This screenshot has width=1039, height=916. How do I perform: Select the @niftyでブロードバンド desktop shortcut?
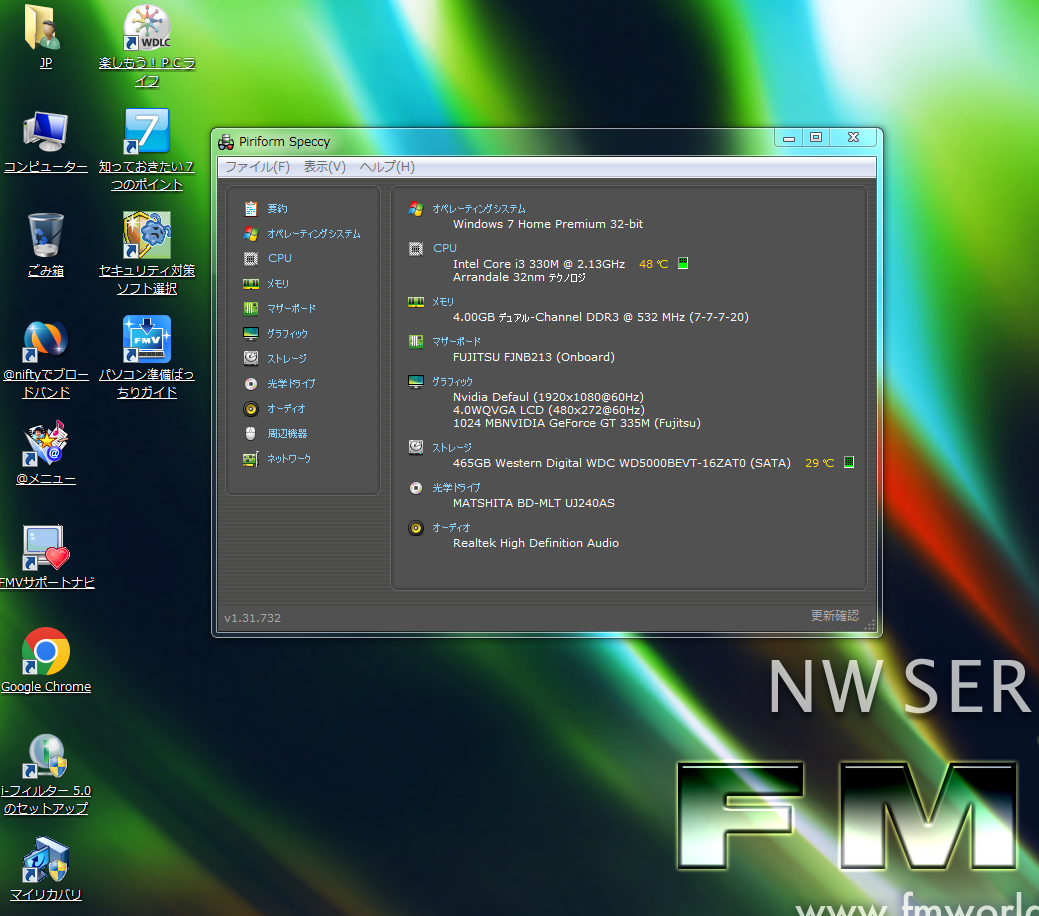coord(46,359)
